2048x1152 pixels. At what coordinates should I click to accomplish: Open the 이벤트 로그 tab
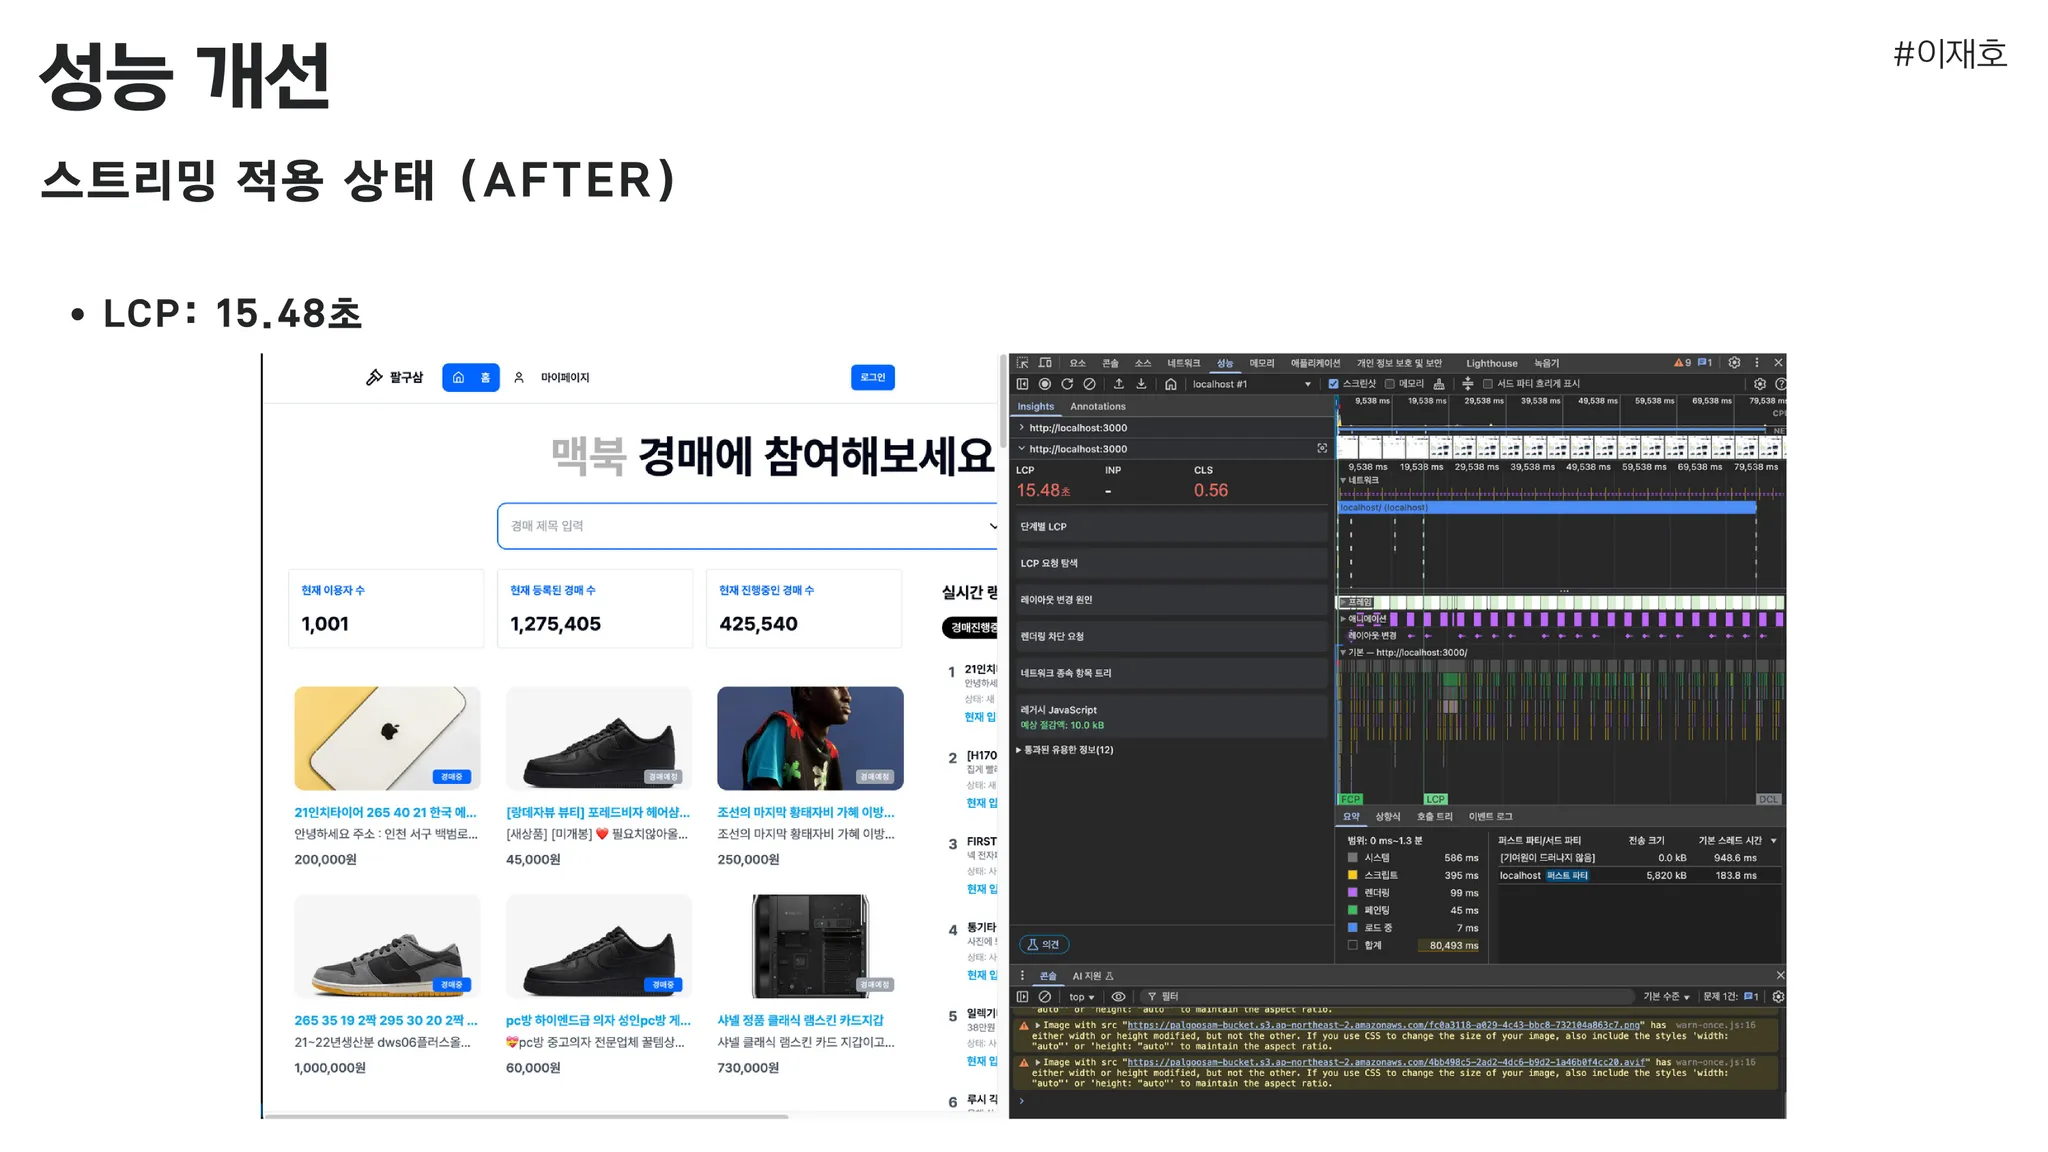[1490, 817]
